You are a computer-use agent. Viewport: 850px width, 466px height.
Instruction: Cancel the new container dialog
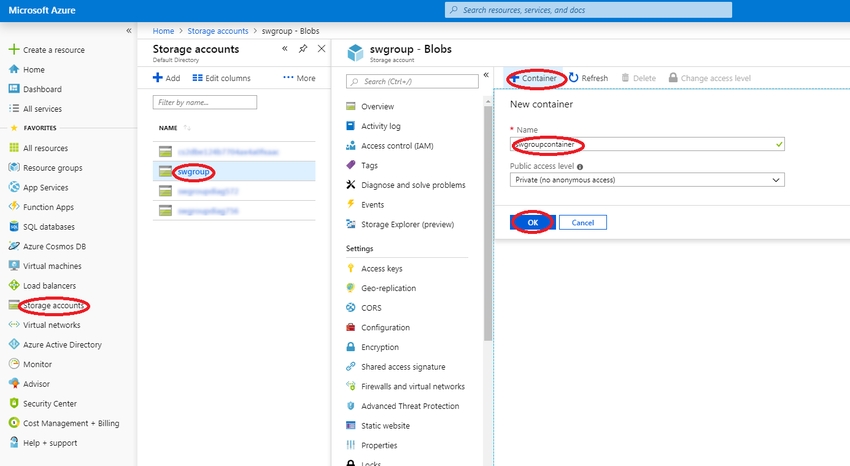click(x=583, y=222)
